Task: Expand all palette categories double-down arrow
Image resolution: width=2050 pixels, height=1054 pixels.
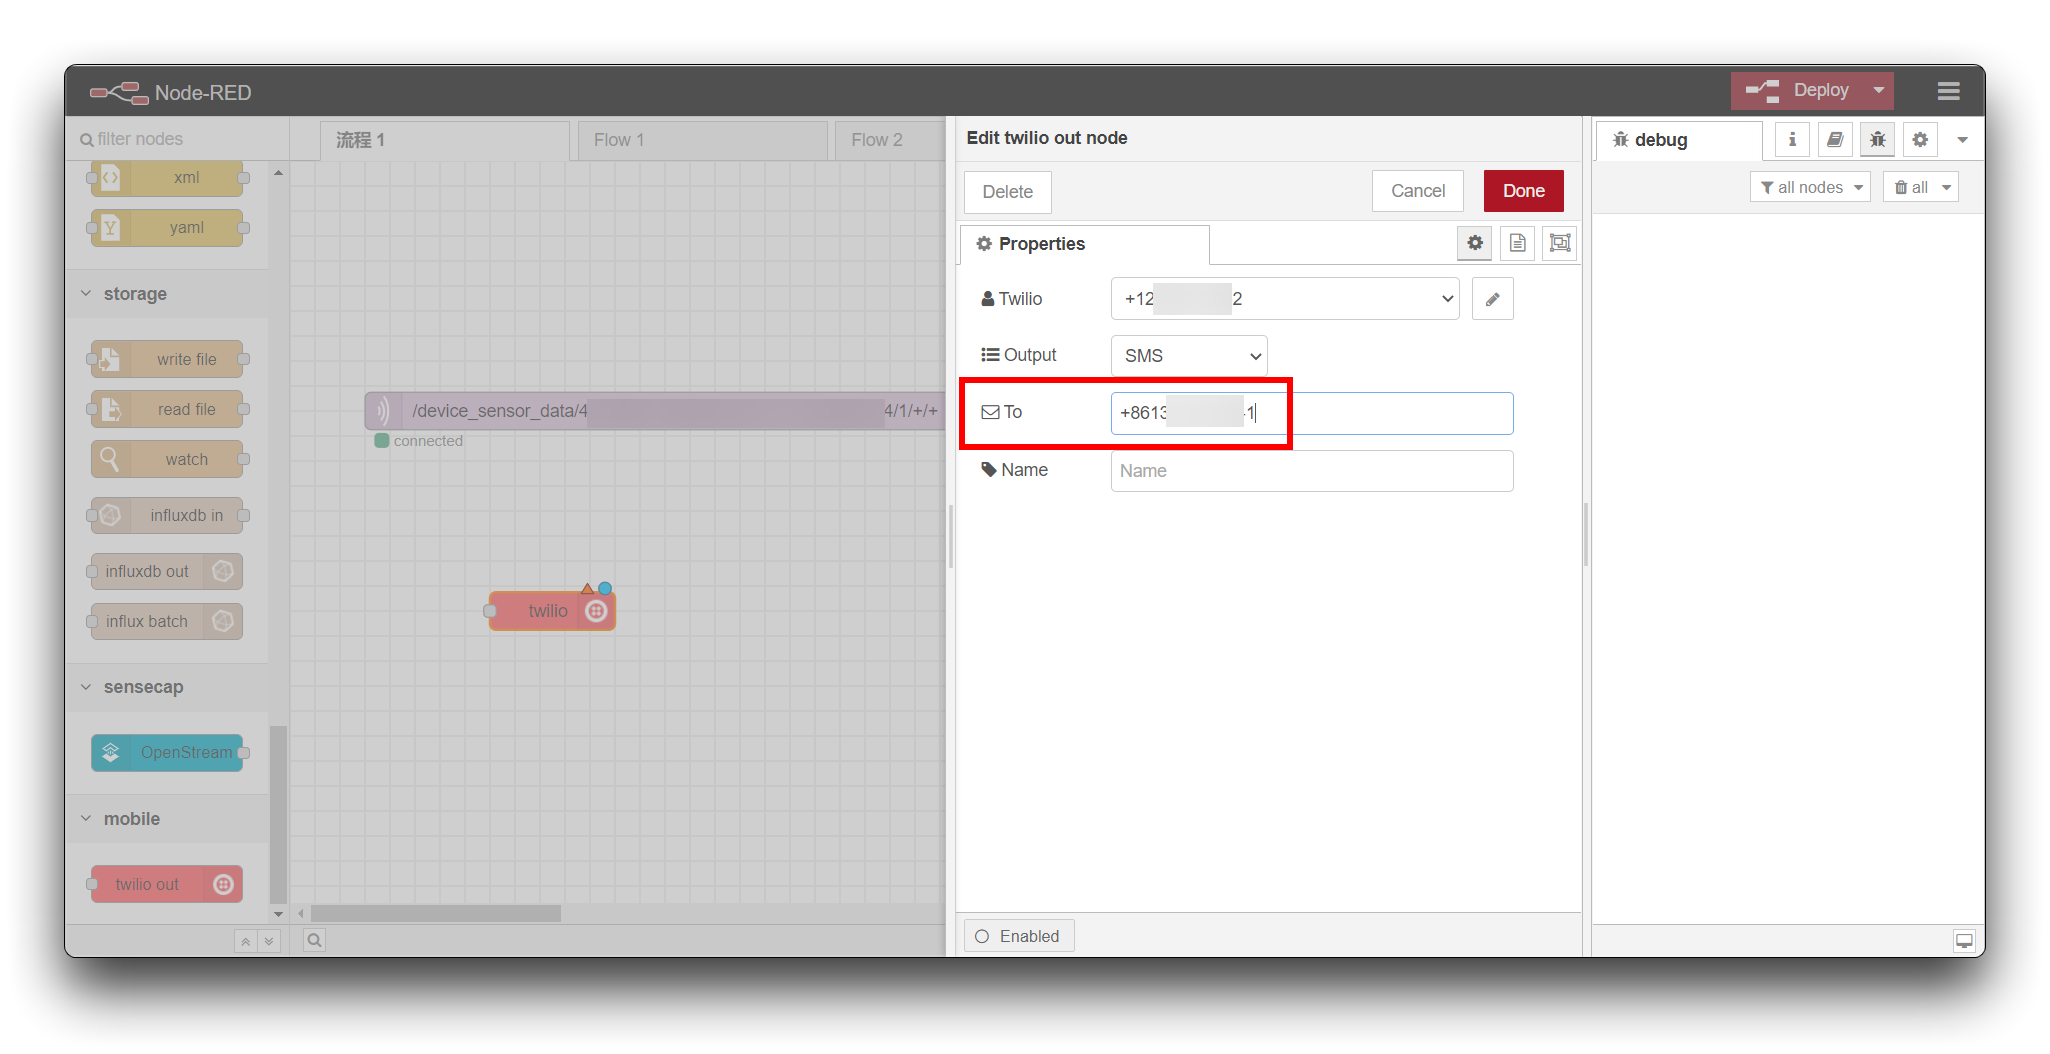Action: tap(268, 941)
